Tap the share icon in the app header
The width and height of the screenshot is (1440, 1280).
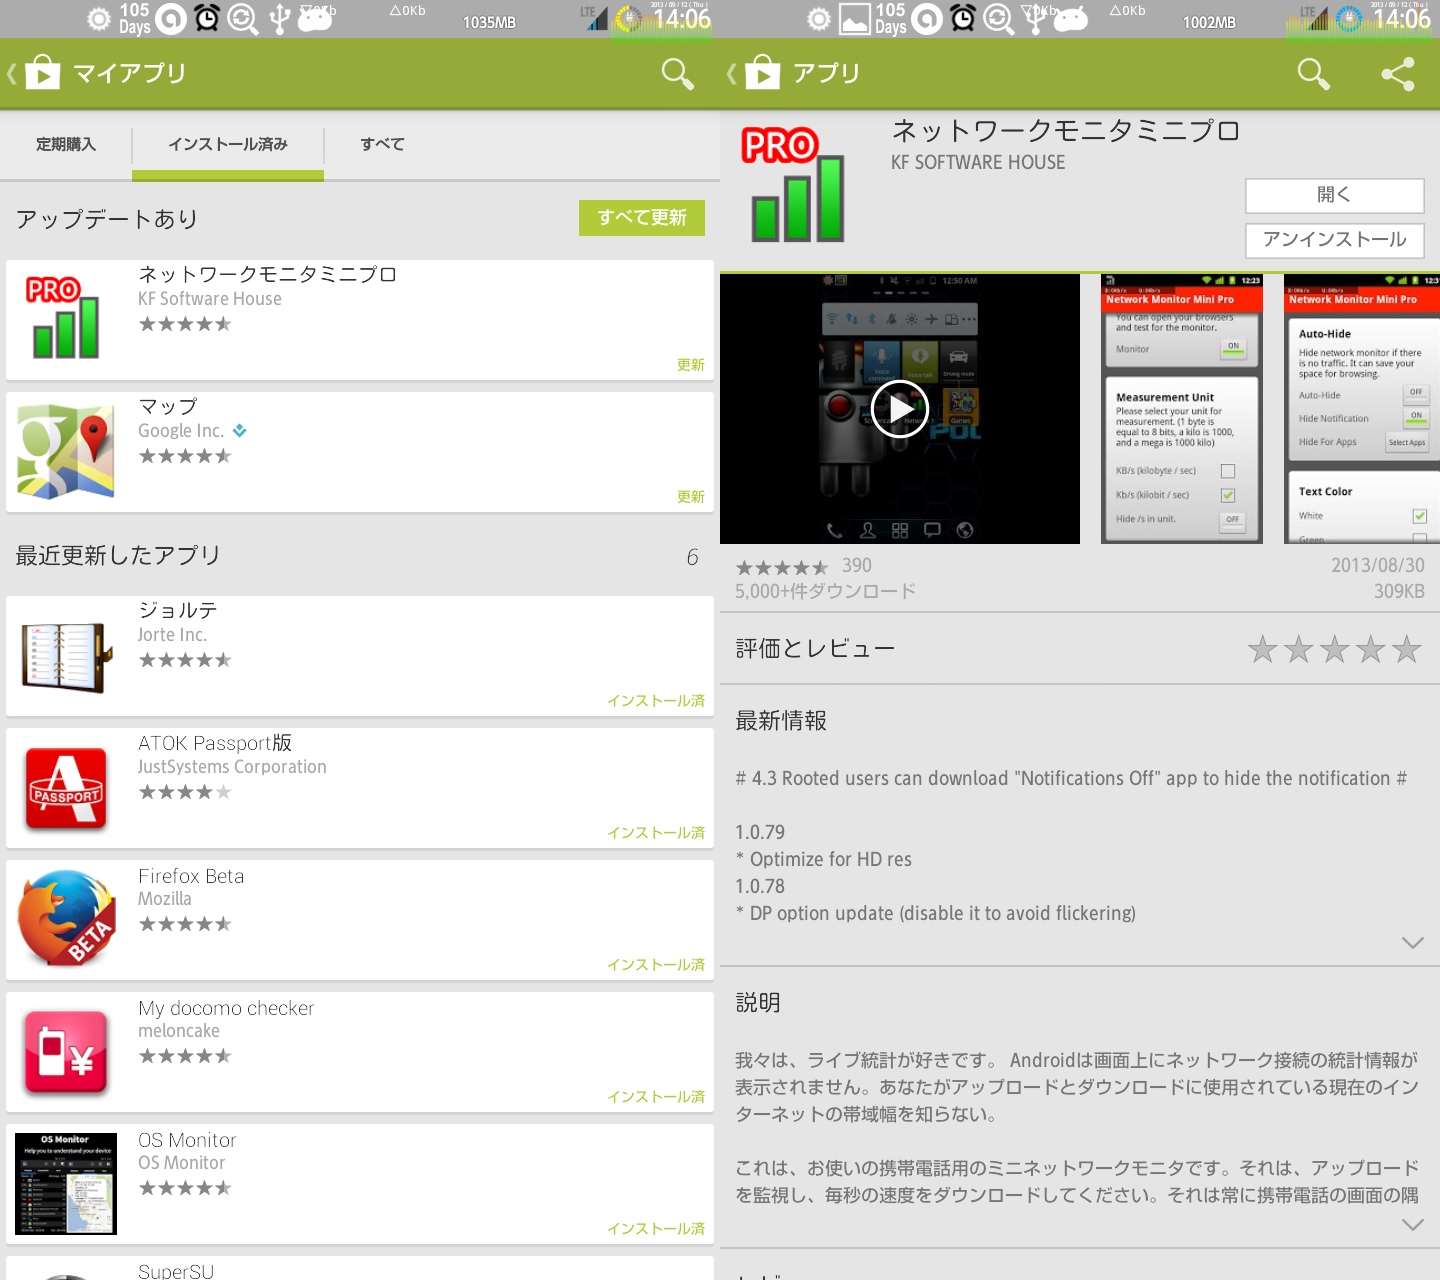[x=1397, y=73]
